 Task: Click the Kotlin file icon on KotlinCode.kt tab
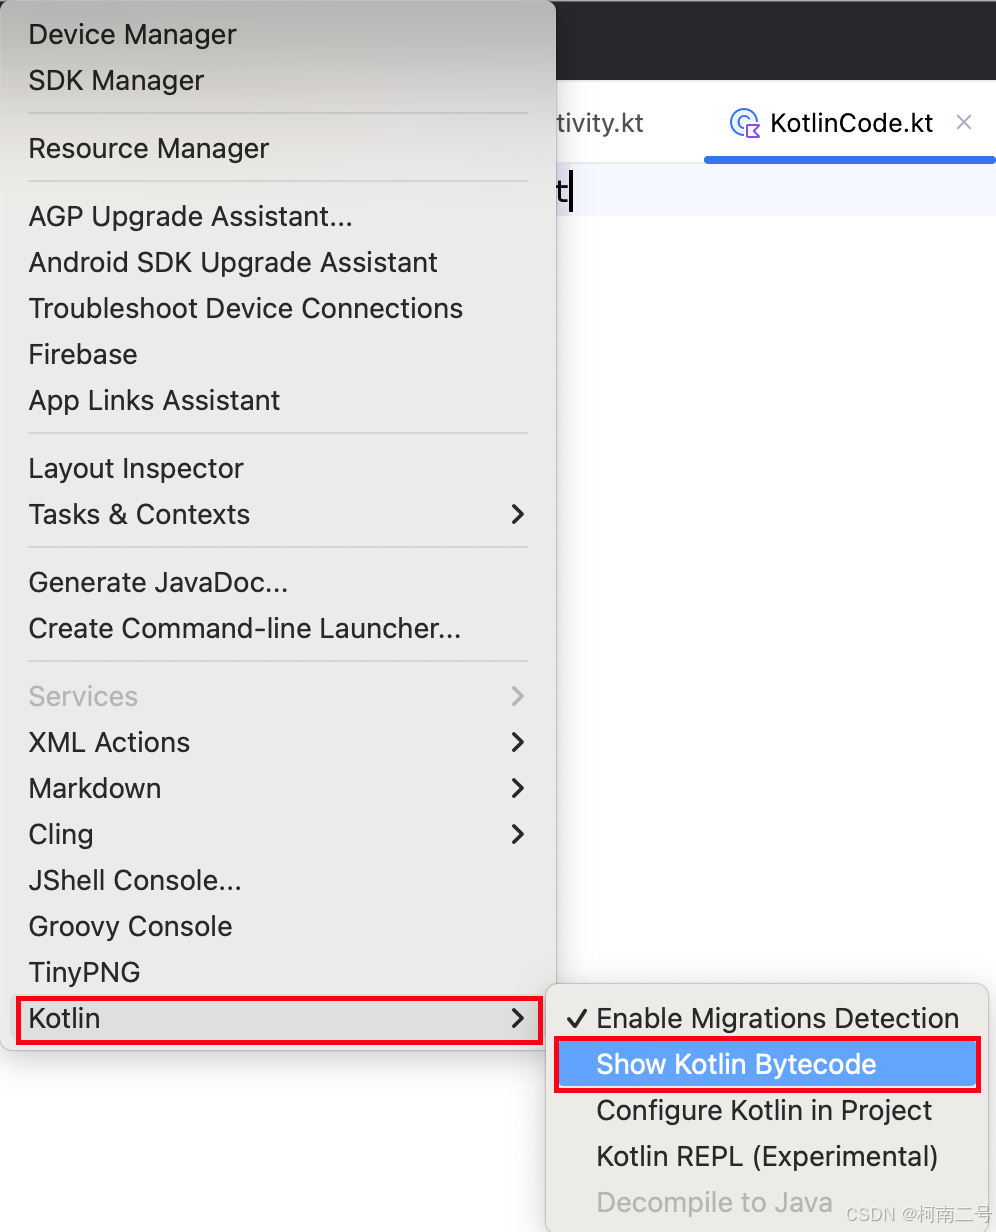tap(744, 122)
